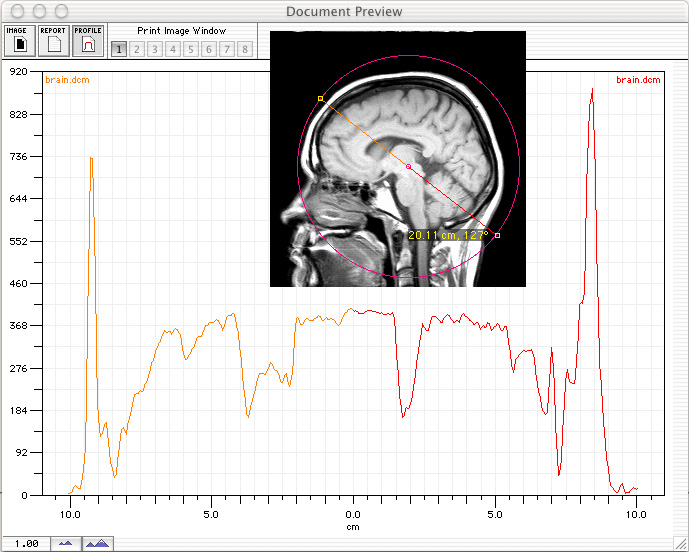This screenshot has width=689, height=552.
Task: Click the 1.00 zoom value field
Action: click(26, 543)
